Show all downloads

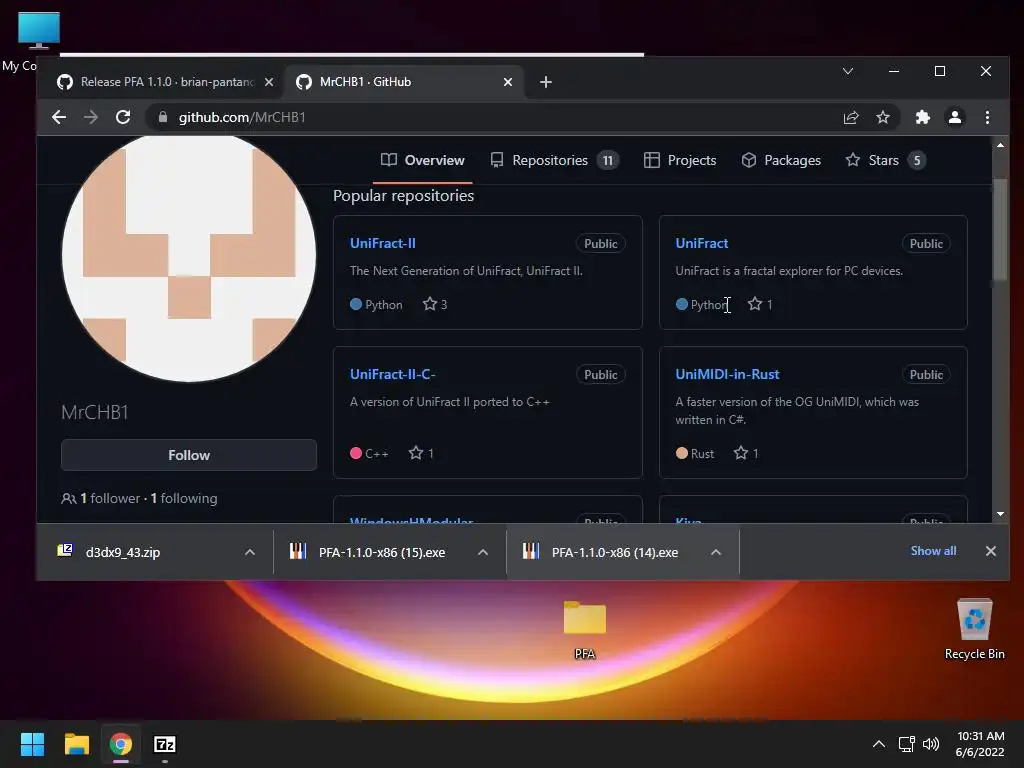[933, 551]
